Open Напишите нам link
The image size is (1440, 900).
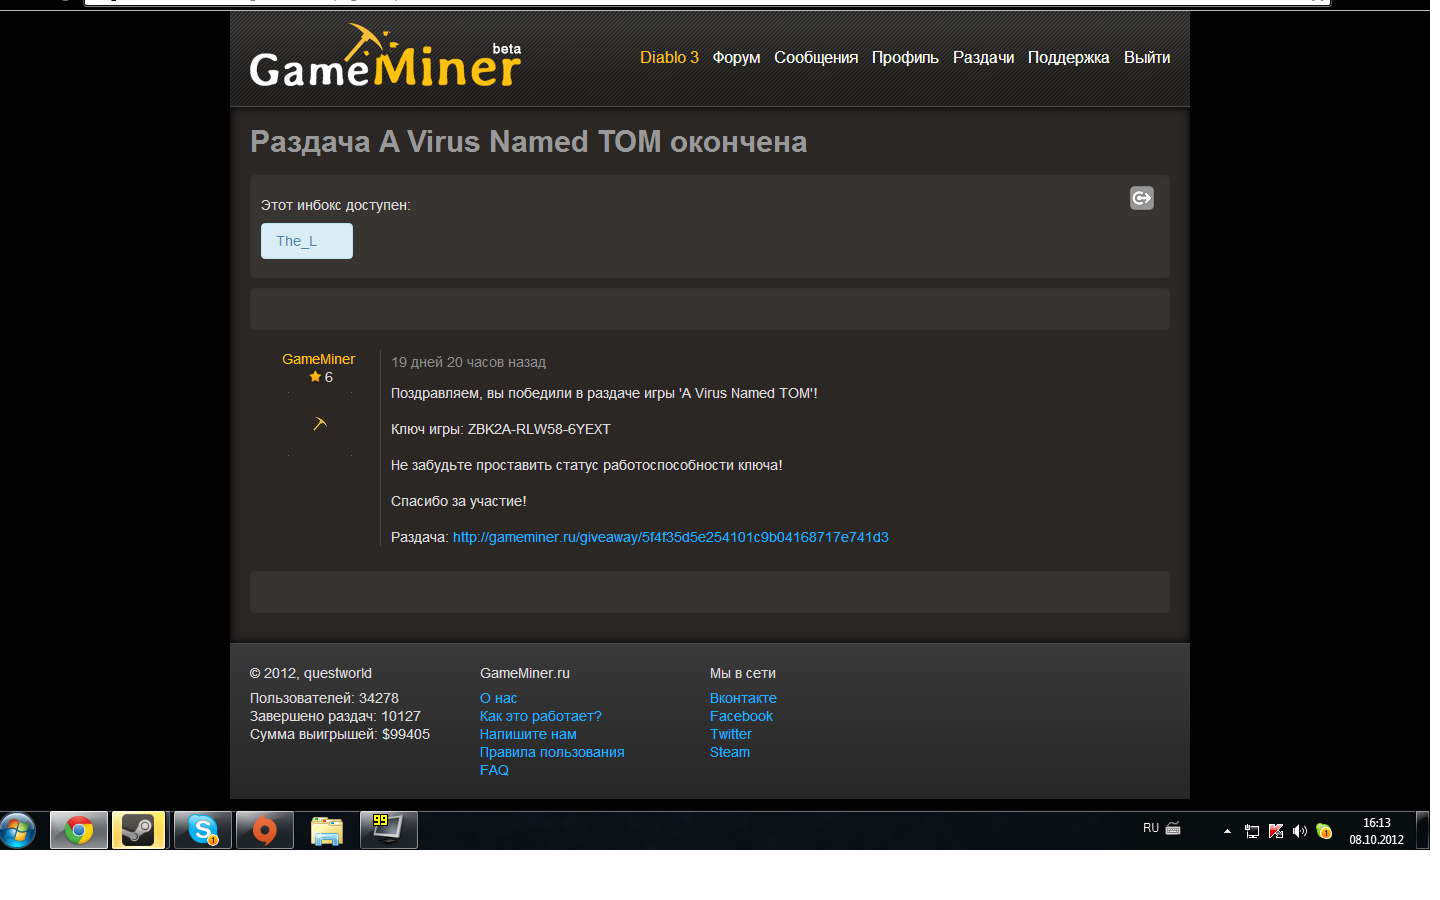528,734
